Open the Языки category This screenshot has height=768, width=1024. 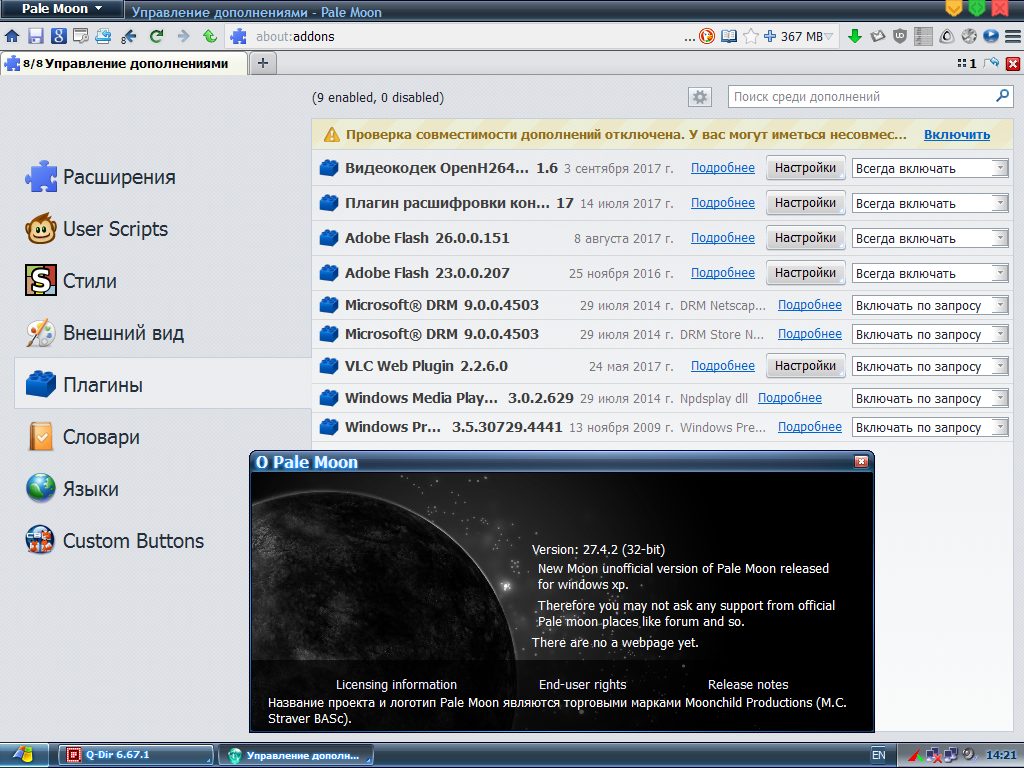(x=163, y=488)
